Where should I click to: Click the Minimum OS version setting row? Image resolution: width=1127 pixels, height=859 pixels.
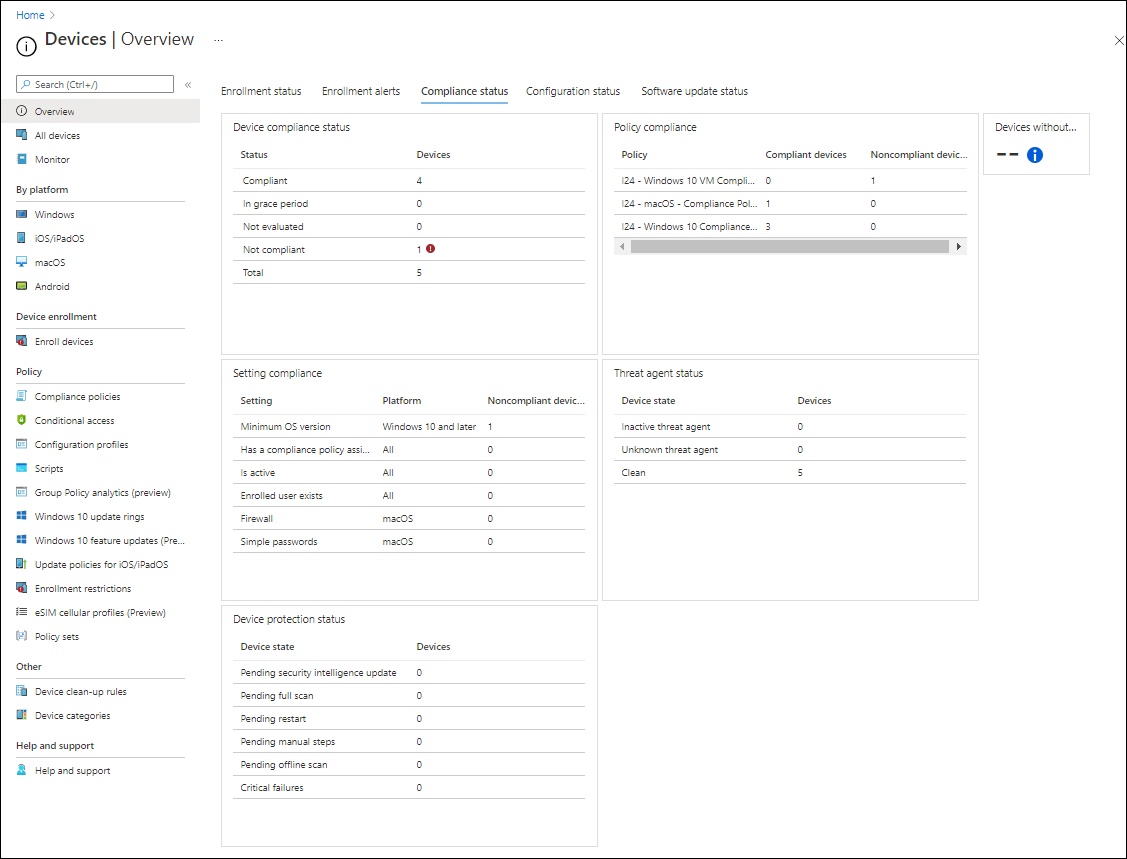pos(409,426)
